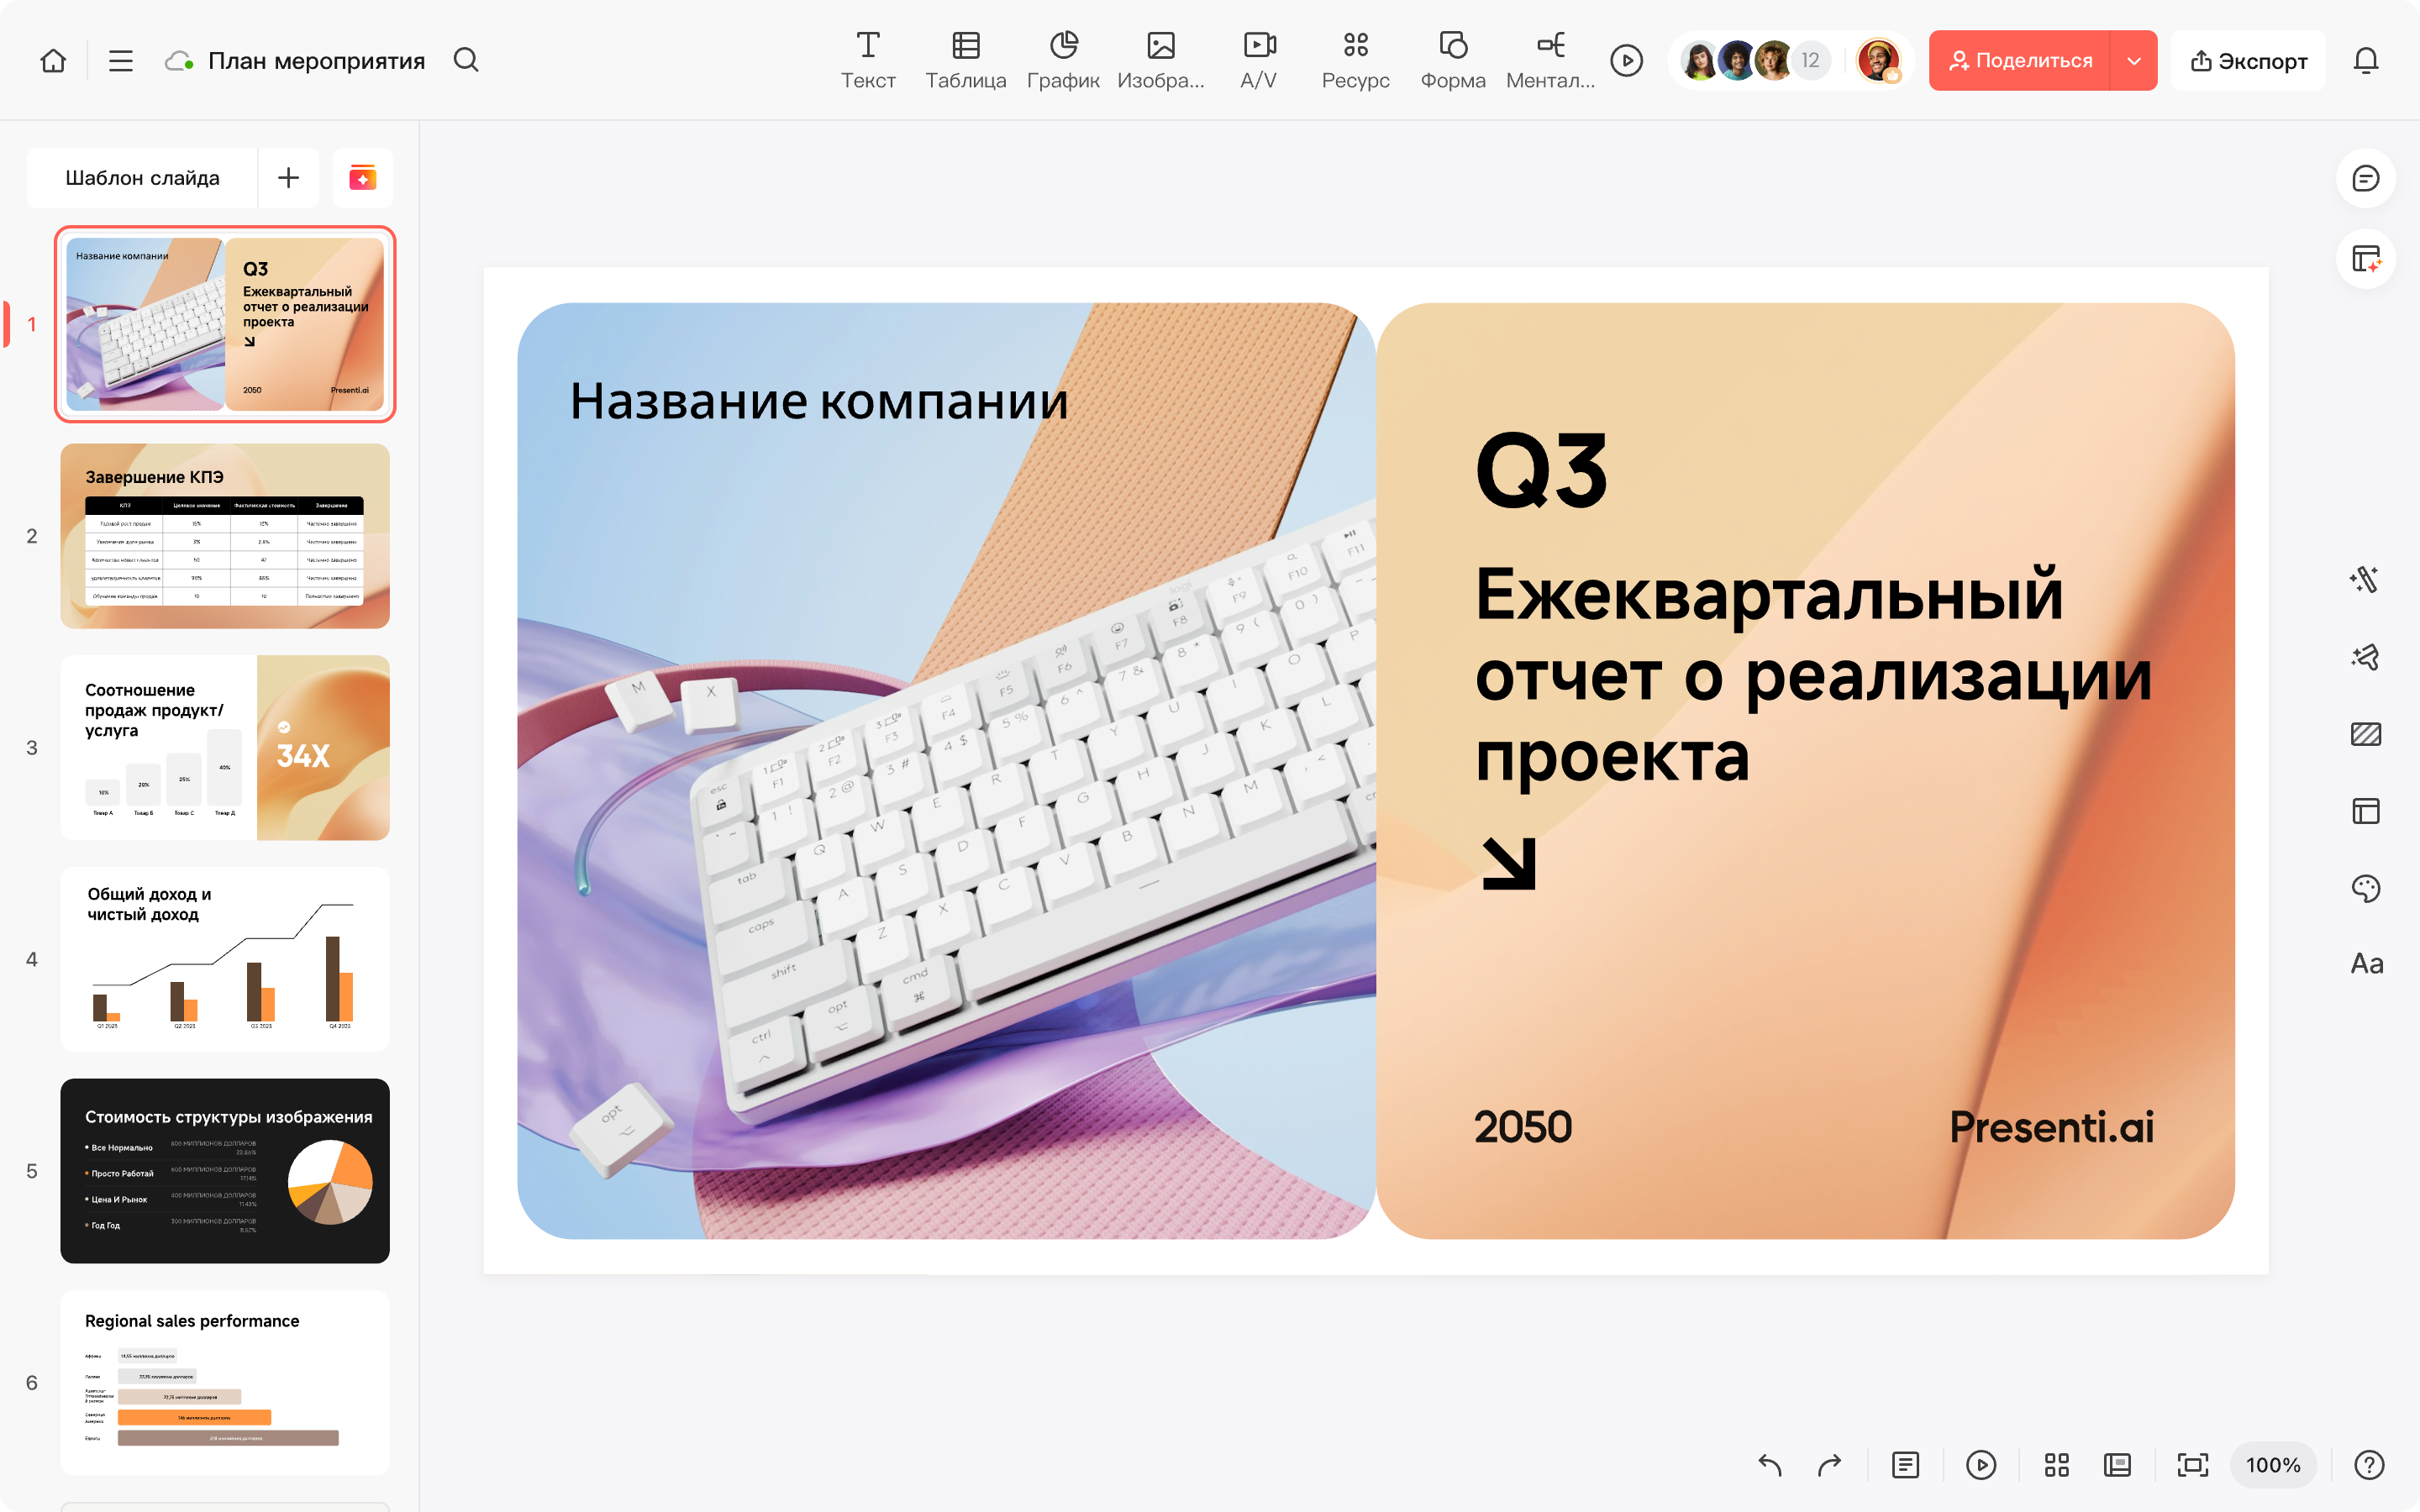Open the Aa font settings
The image size is (2420, 1512).
click(x=2365, y=964)
